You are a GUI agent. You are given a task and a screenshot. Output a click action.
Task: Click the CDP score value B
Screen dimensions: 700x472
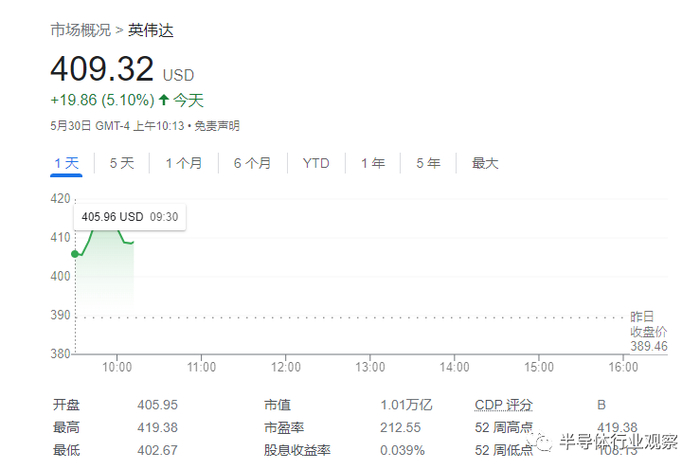click(x=601, y=405)
